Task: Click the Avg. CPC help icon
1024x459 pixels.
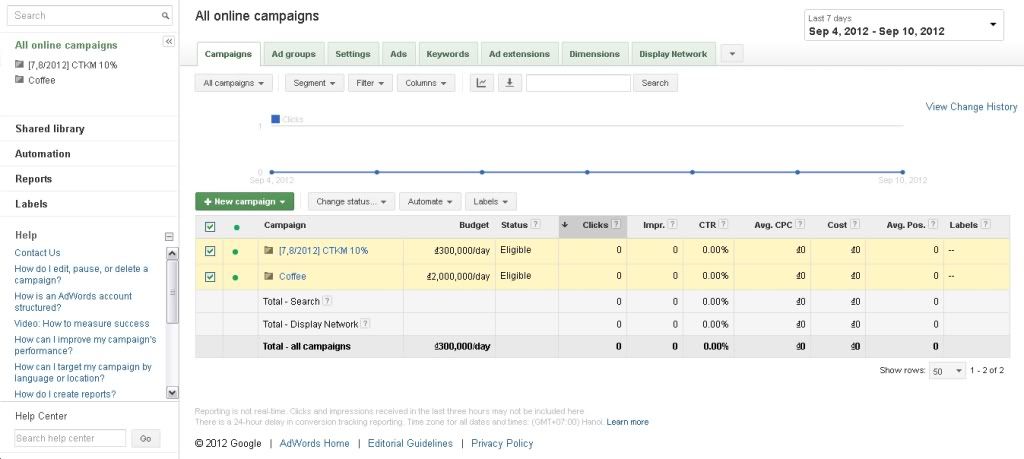Action: coord(800,225)
